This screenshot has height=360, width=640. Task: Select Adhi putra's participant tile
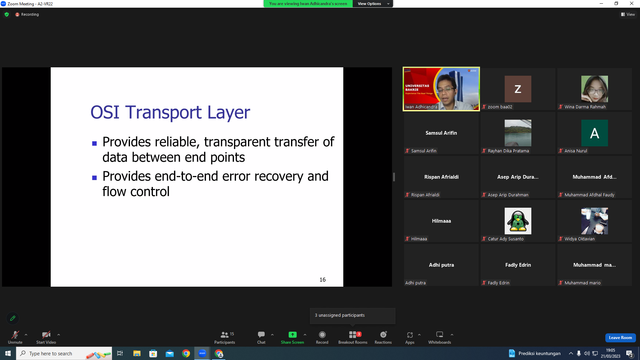441,265
